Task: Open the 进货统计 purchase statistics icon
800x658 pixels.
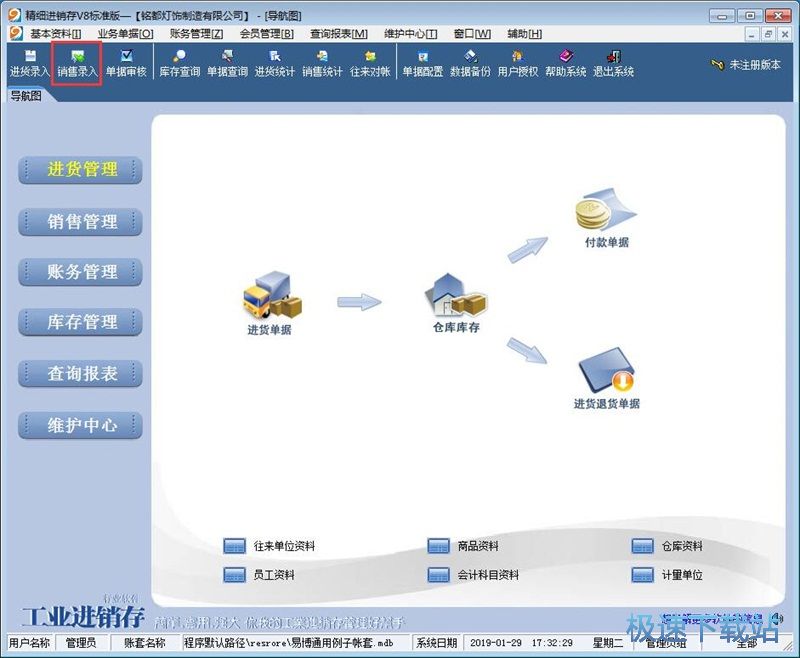Action: point(276,62)
